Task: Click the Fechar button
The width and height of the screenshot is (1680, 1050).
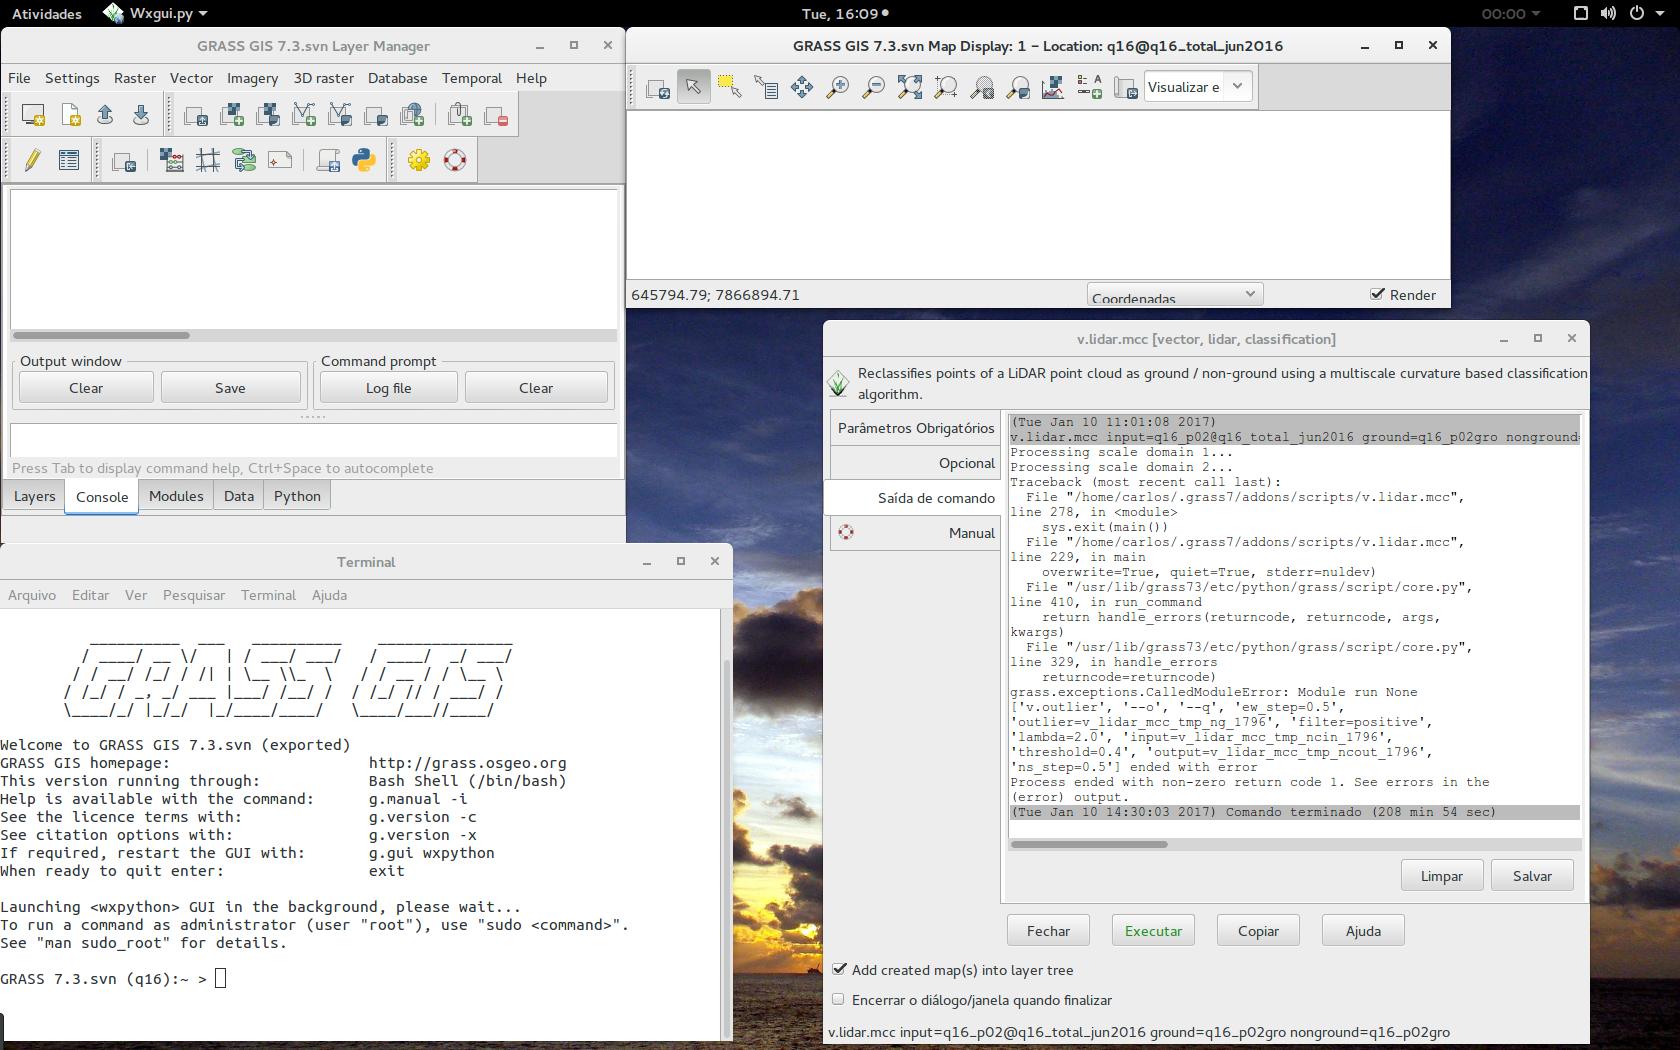Action: click(1048, 931)
